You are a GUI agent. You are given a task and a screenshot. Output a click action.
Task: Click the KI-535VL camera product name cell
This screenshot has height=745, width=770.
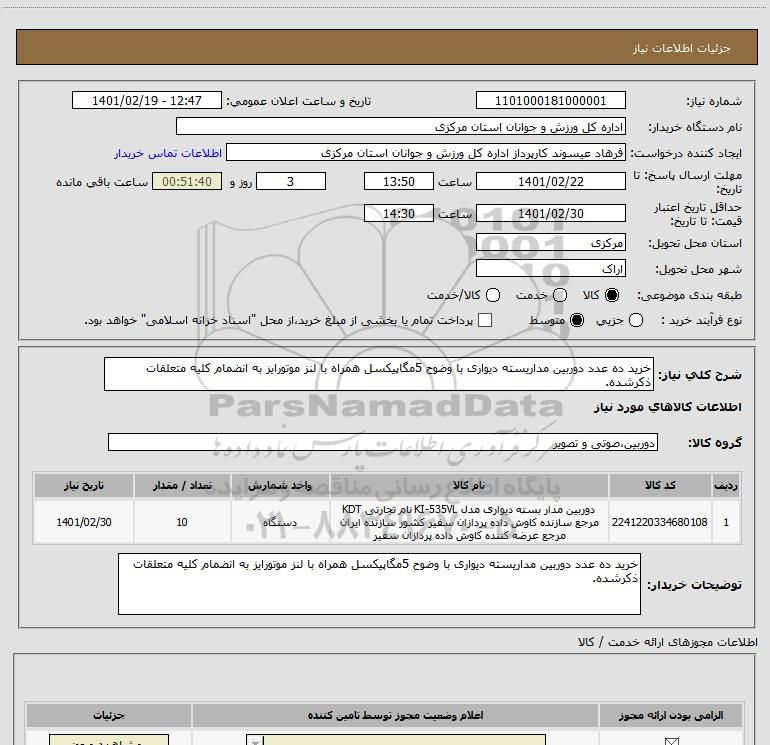click(x=469, y=522)
